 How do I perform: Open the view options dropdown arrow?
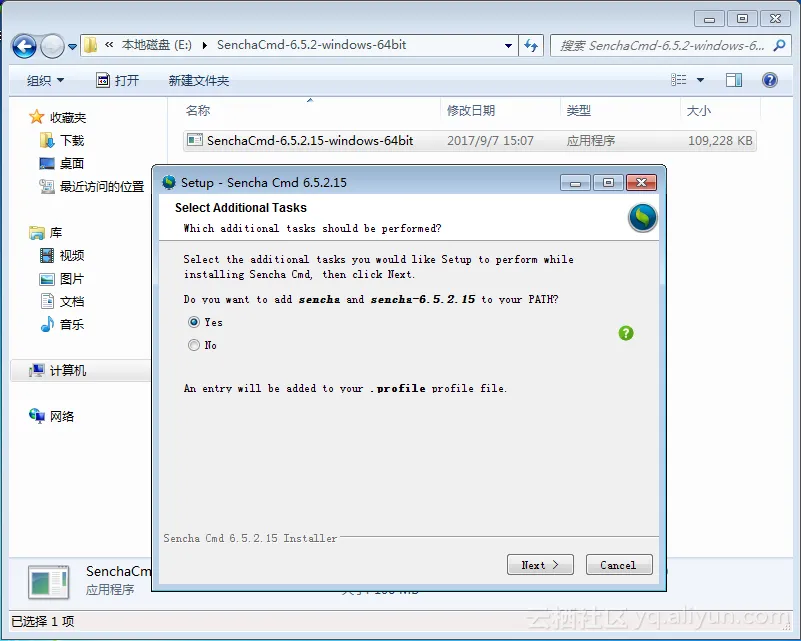click(x=700, y=80)
